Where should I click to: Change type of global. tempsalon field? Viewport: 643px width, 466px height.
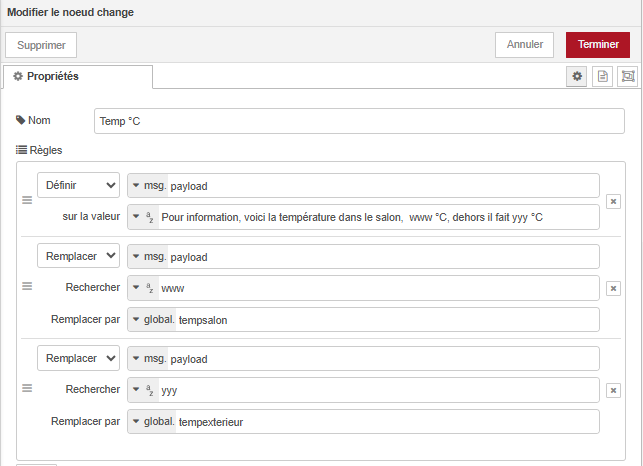[x=152, y=320]
